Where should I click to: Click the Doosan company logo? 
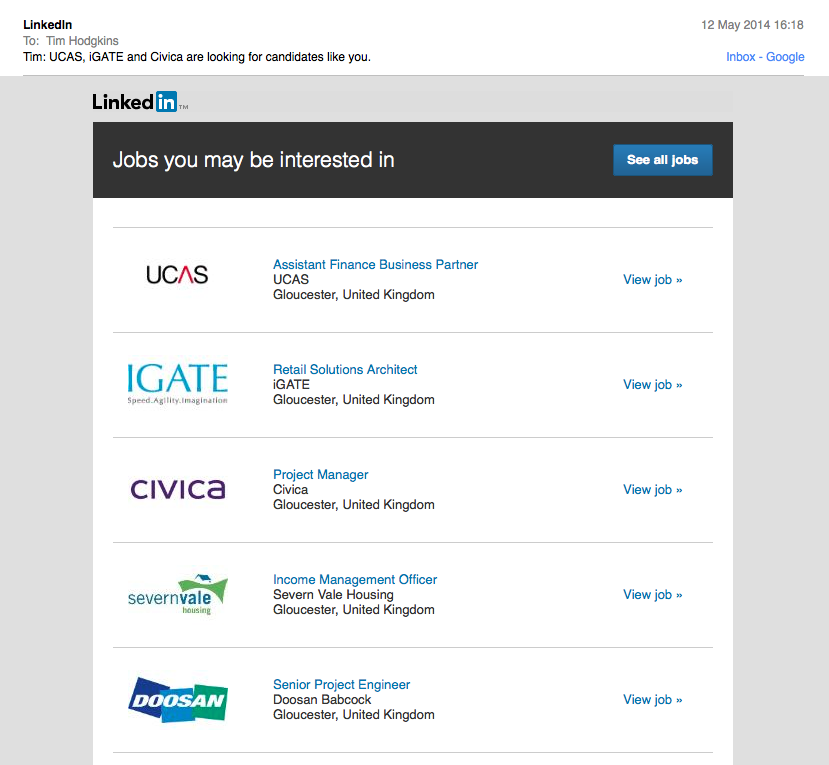click(x=178, y=699)
